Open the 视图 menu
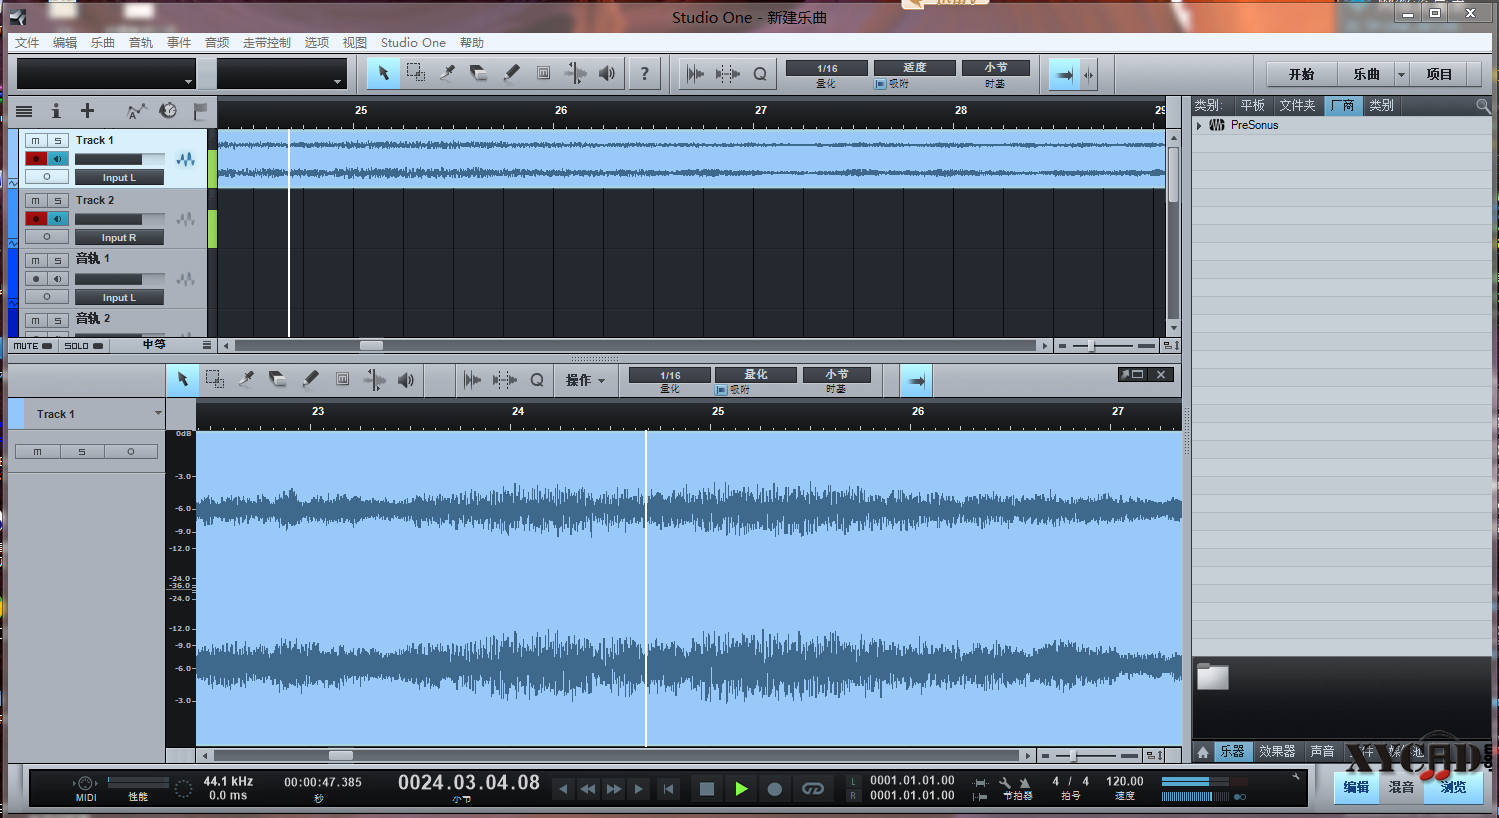 coord(355,43)
